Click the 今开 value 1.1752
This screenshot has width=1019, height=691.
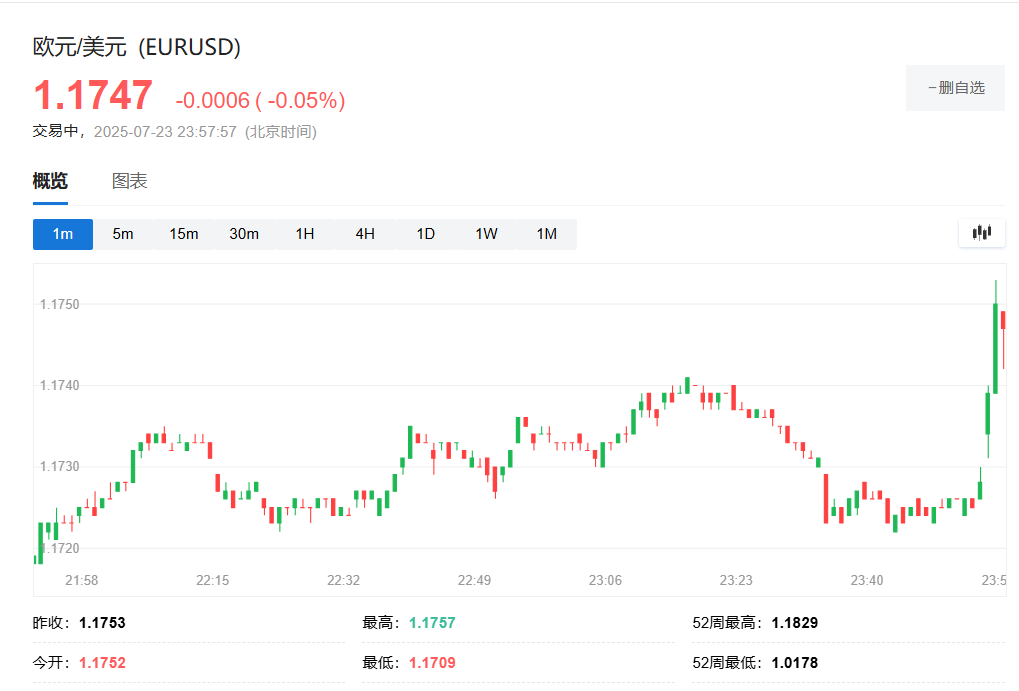coord(102,663)
